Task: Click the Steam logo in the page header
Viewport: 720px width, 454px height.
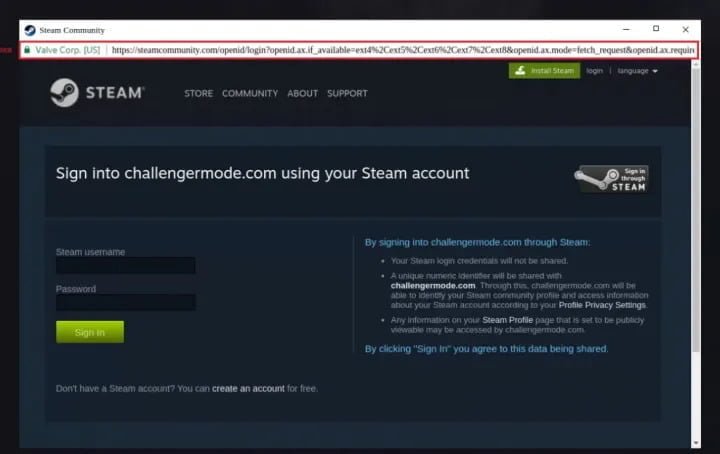Action: pyautogui.click(x=97, y=93)
